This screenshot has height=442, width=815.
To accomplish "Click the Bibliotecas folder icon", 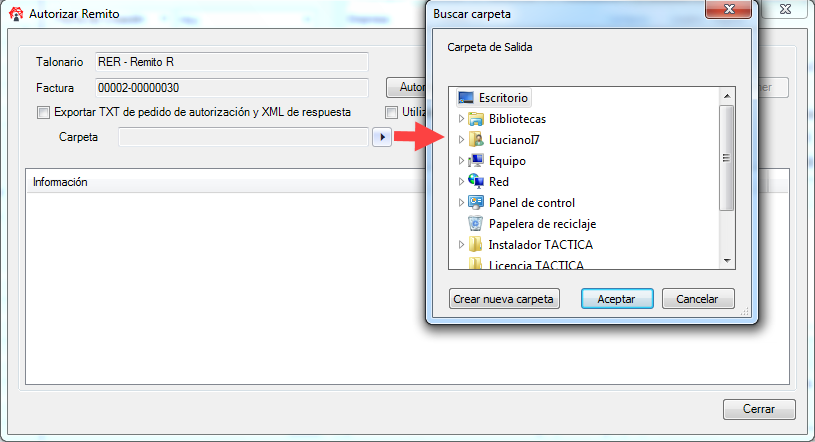I will (x=476, y=119).
